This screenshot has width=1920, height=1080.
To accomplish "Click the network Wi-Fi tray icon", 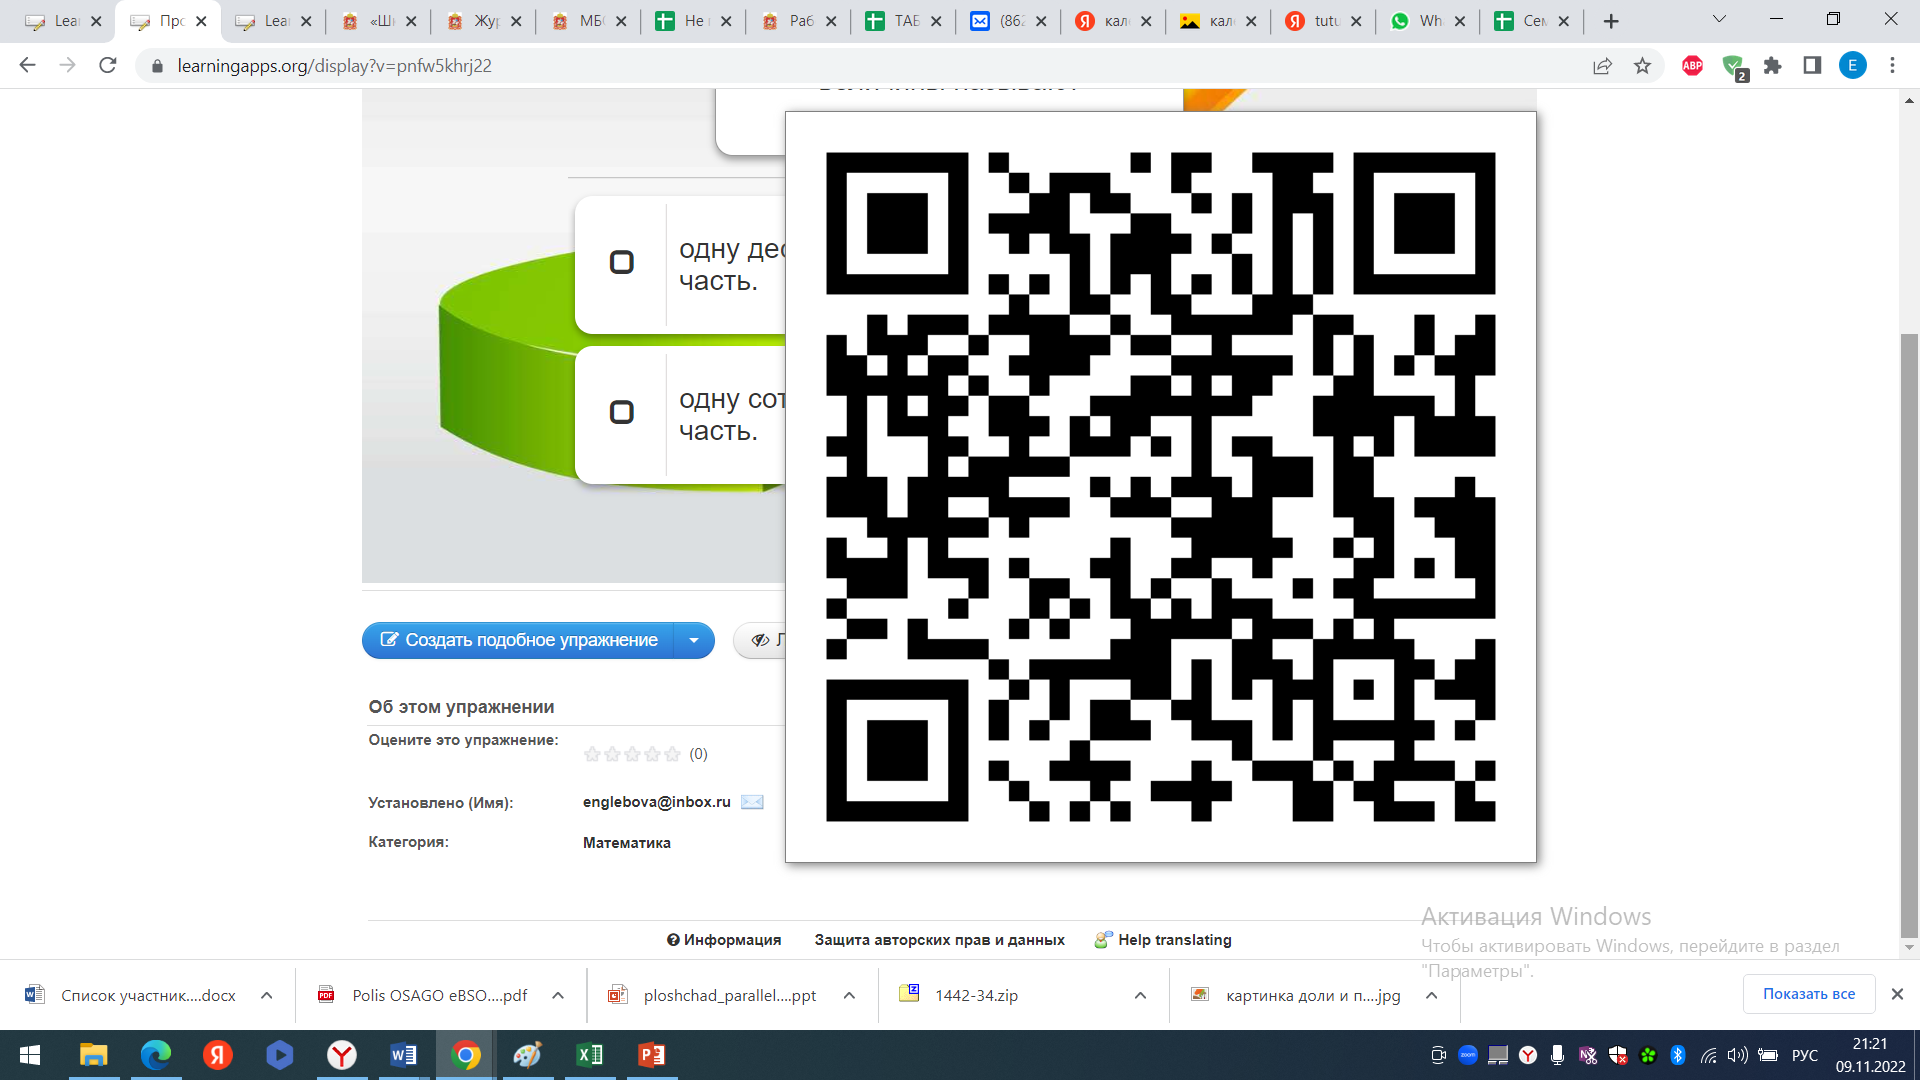I will [1708, 1055].
